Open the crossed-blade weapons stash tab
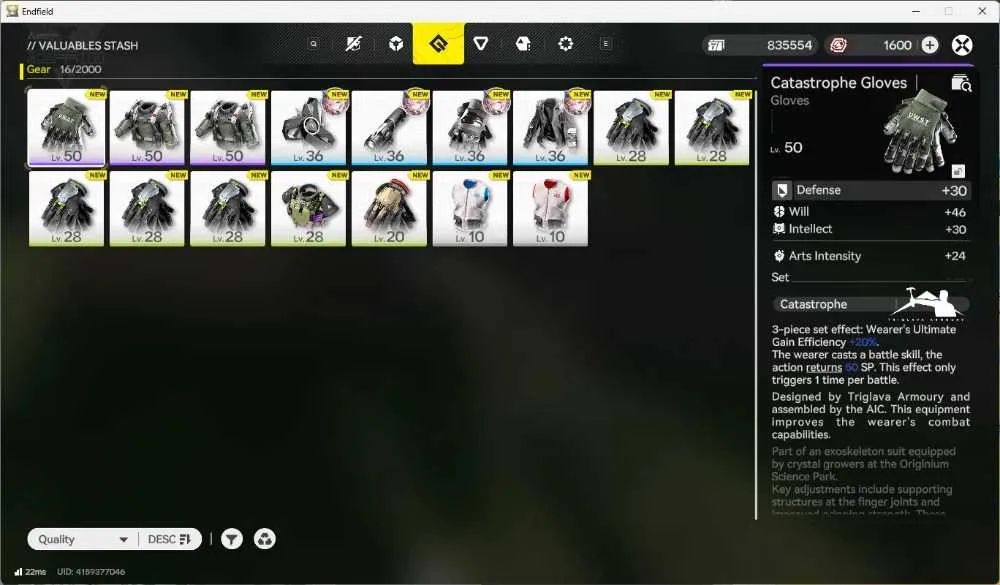 (353, 43)
